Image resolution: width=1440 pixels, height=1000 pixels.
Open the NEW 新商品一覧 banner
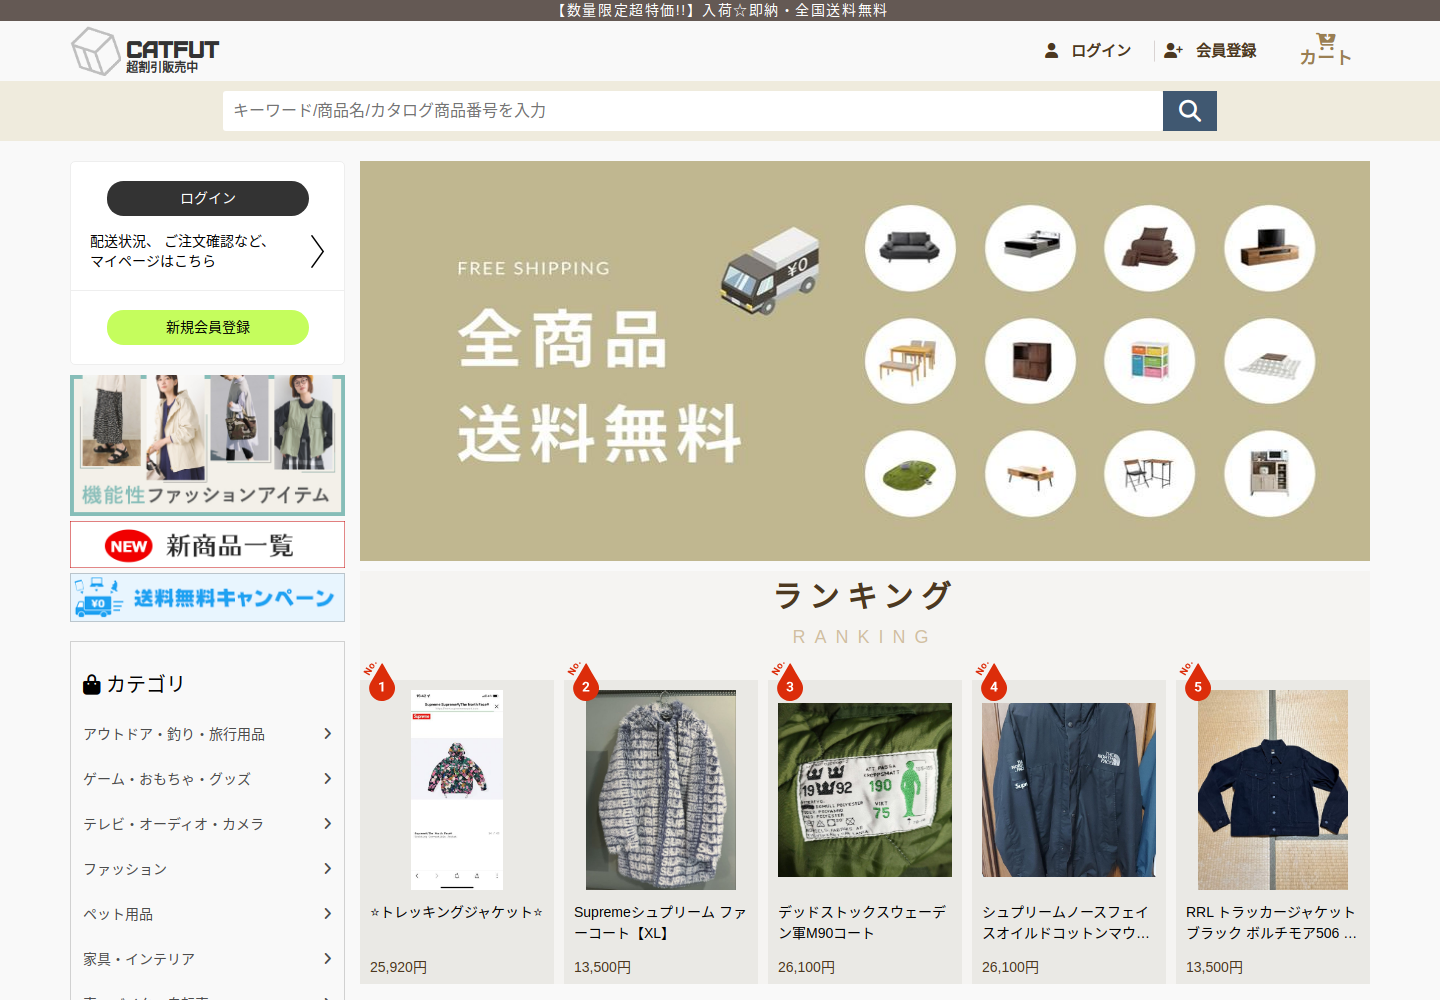coord(208,545)
